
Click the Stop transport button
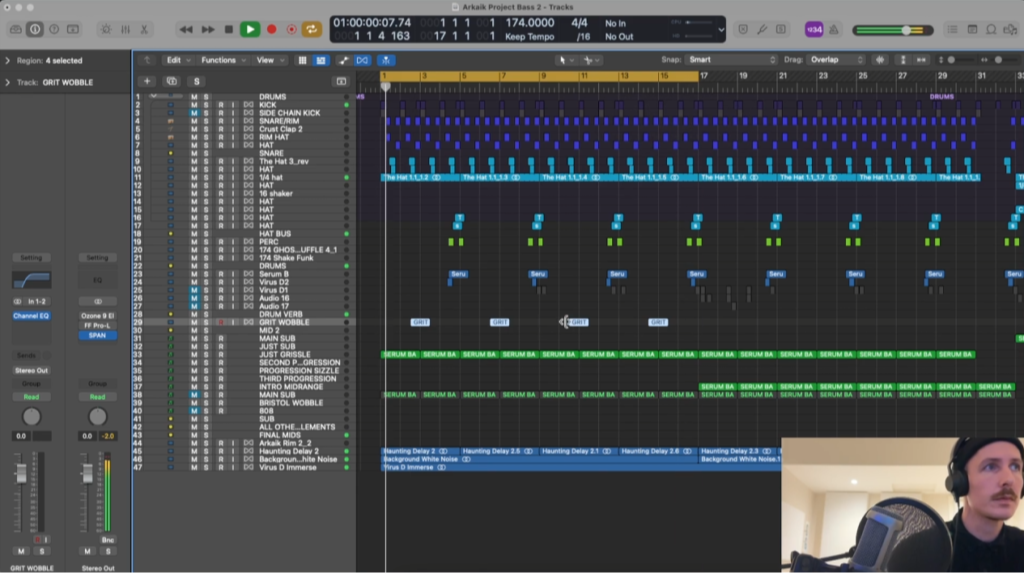point(229,30)
